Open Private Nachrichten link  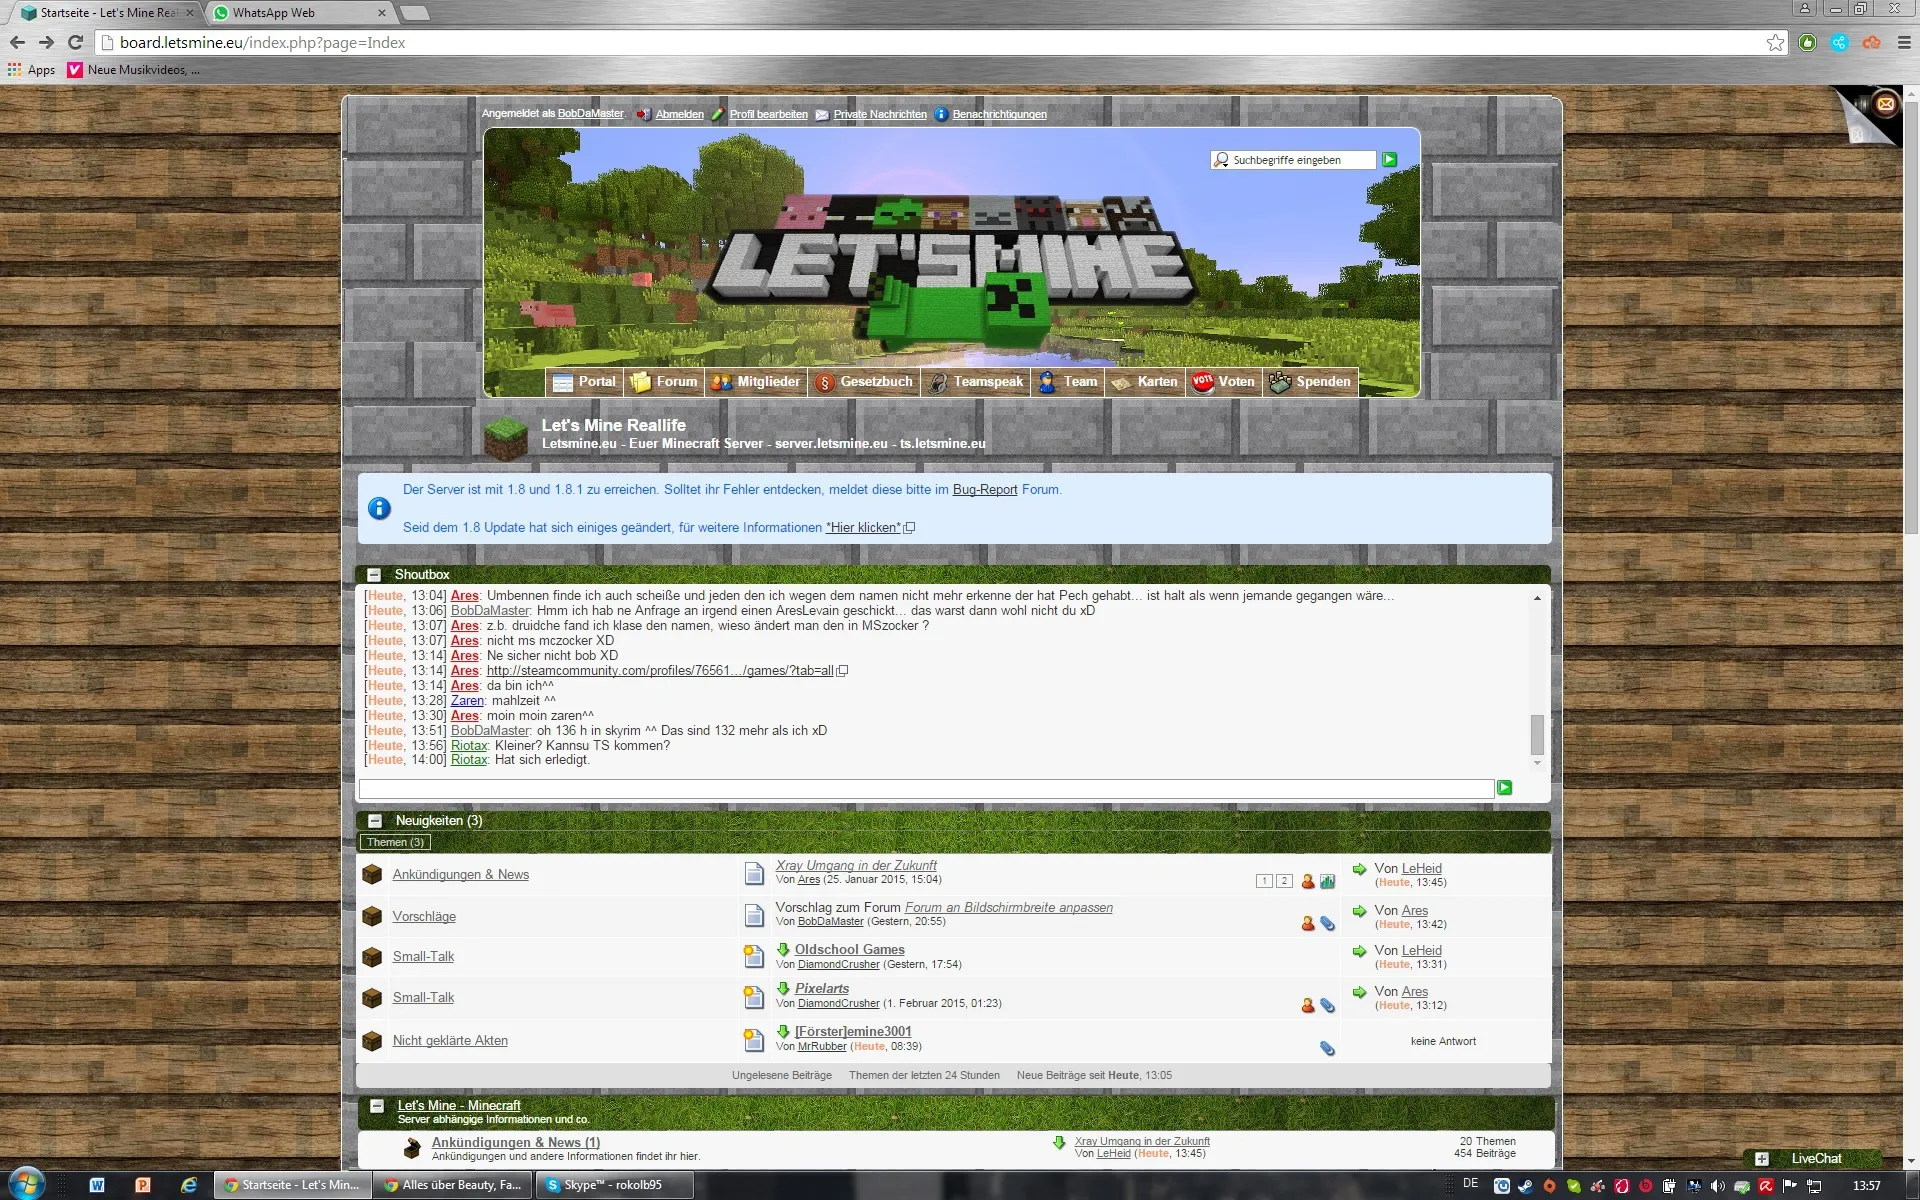tap(880, 114)
